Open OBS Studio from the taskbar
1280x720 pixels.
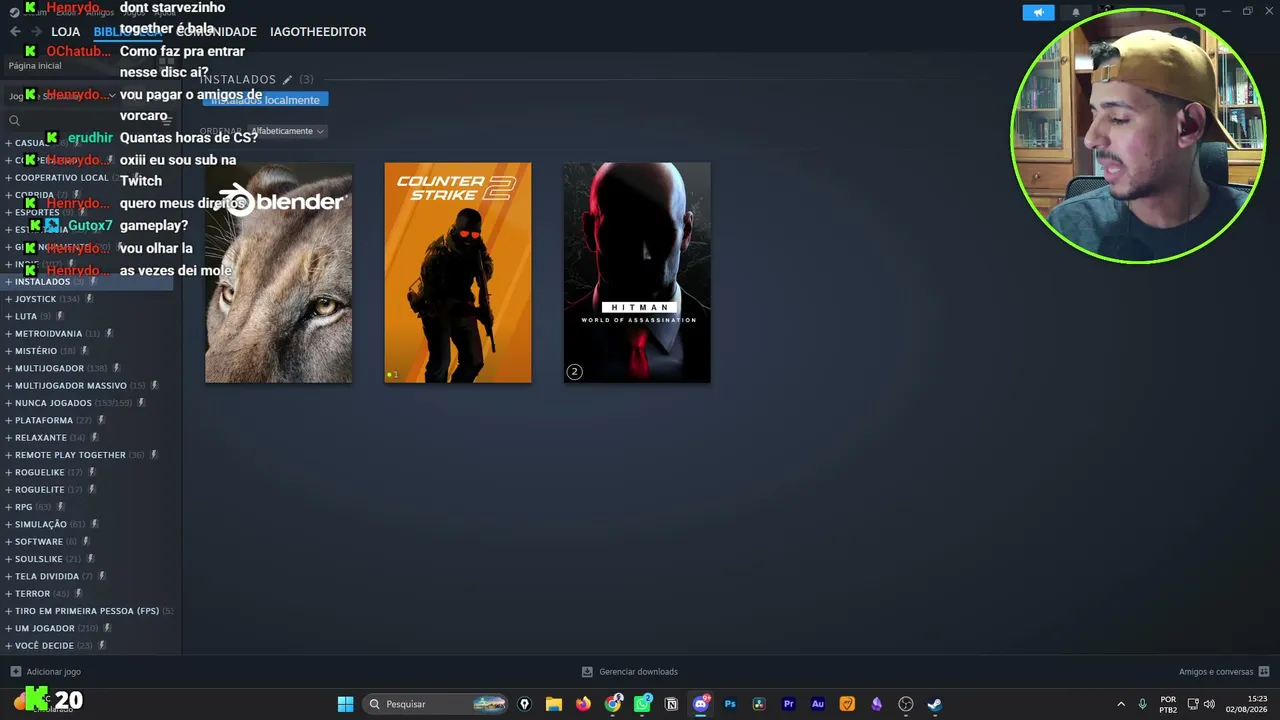tap(906, 704)
